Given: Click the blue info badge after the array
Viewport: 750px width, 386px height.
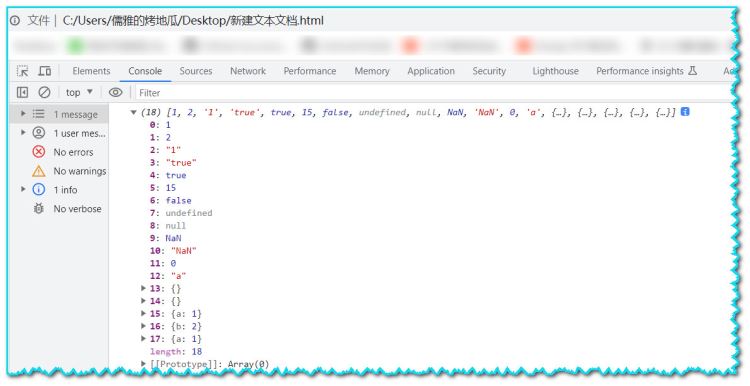Looking at the screenshot, I should click(685, 112).
